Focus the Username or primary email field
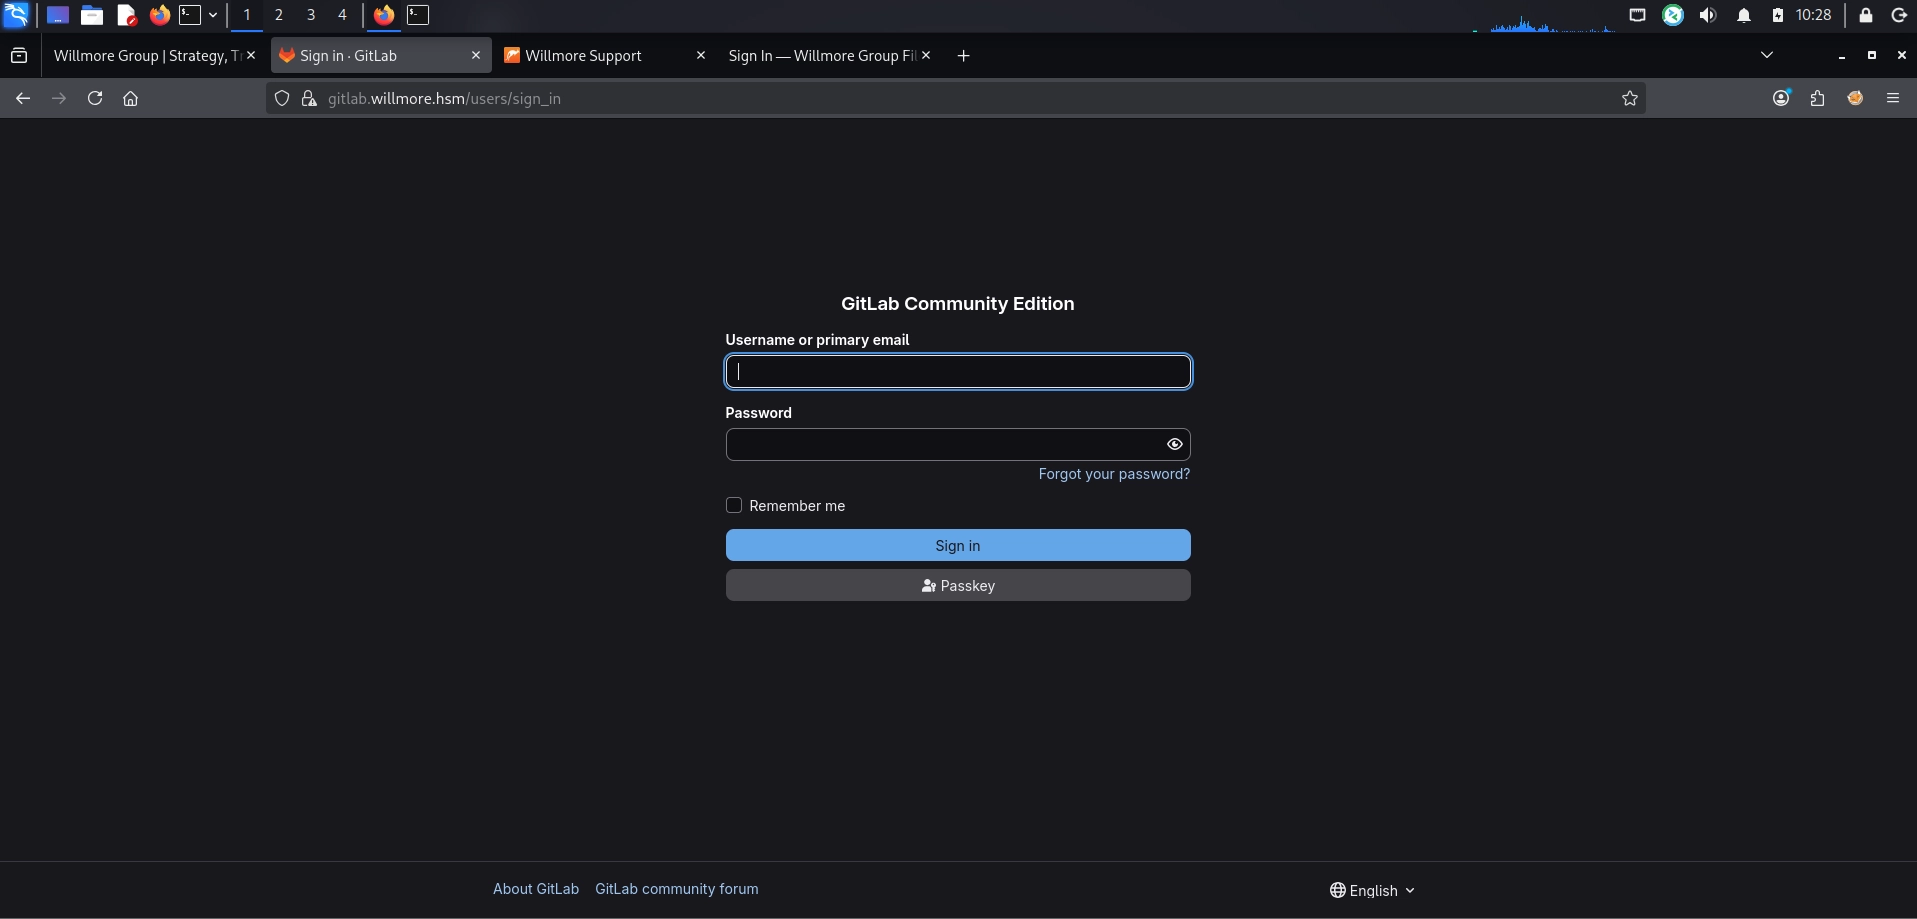1917x919 pixels. [x=958, y=372]
